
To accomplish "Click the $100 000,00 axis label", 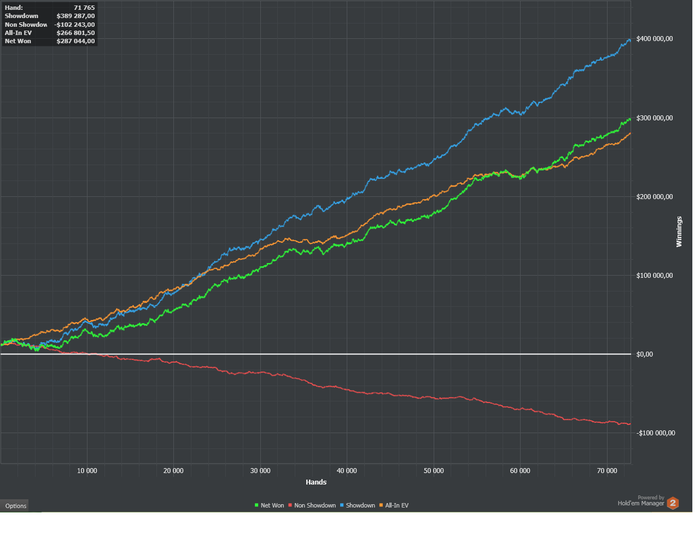I will pos(654,276).
